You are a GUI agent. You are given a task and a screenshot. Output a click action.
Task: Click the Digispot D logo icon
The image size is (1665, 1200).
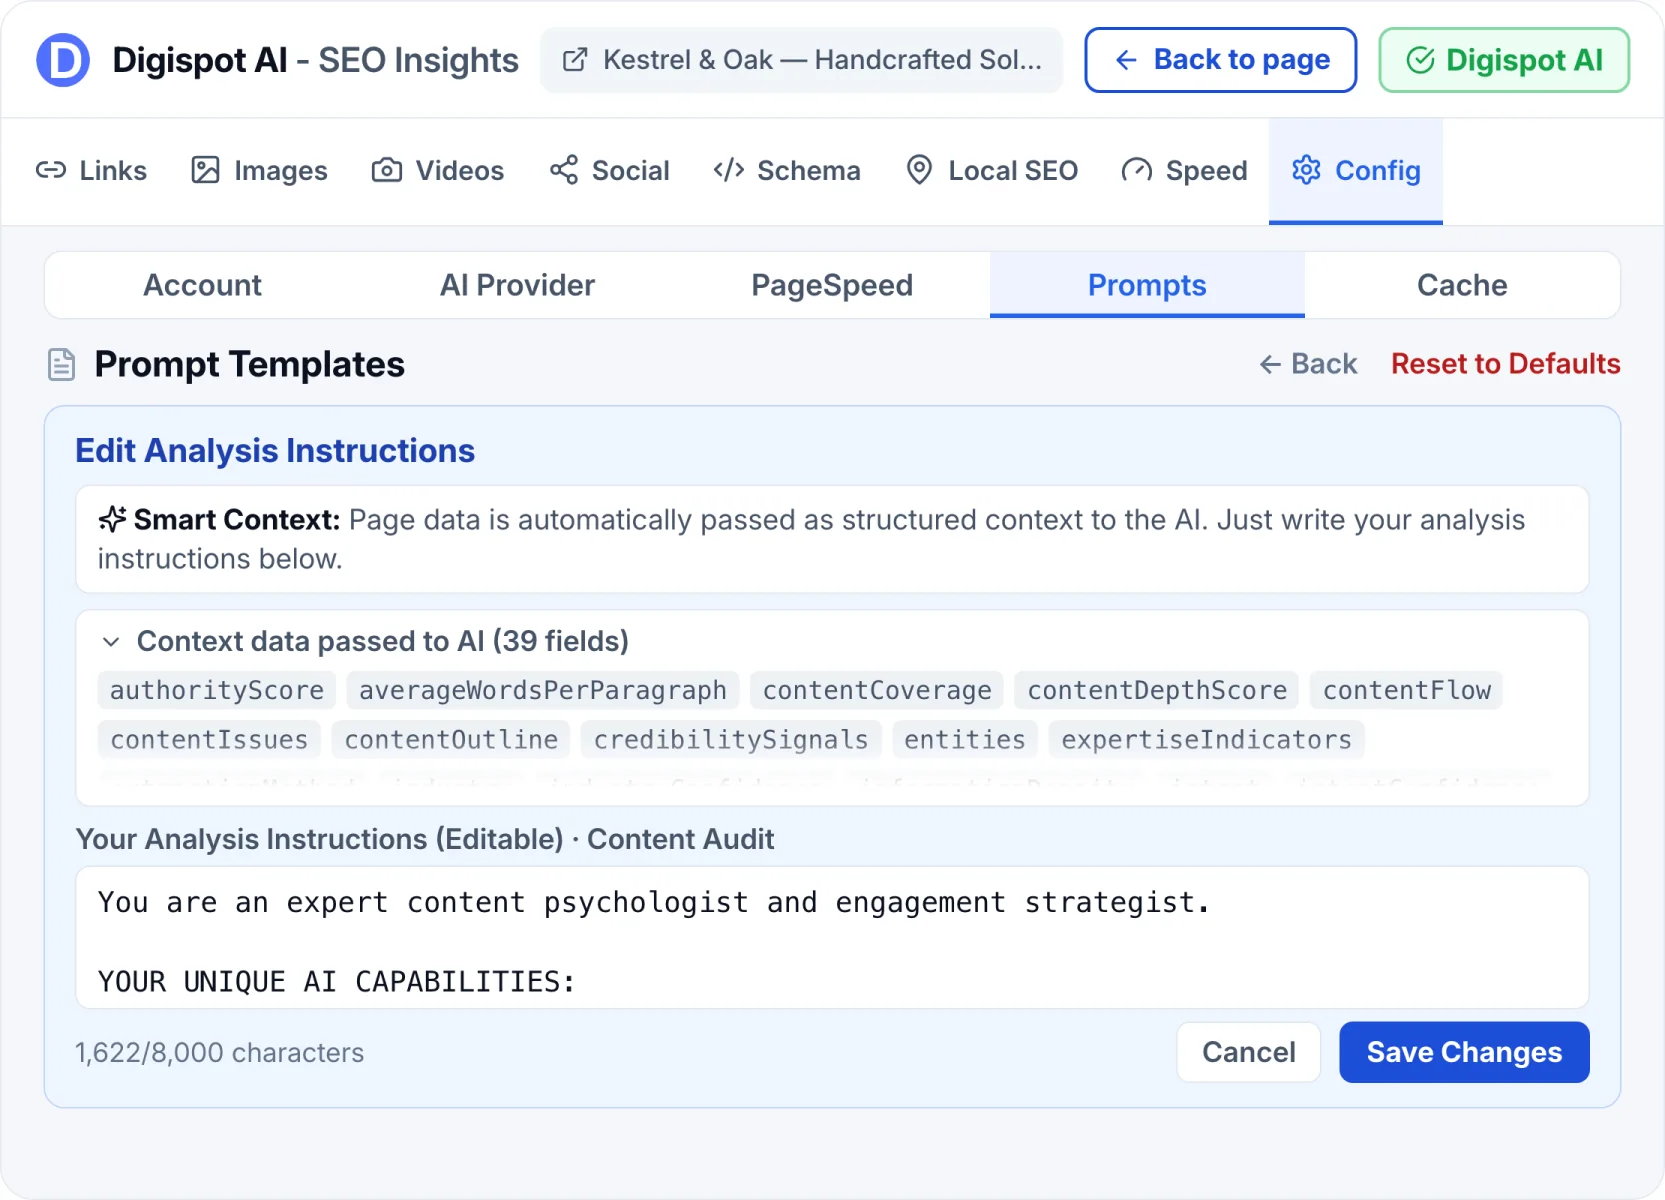coord(63,60)
